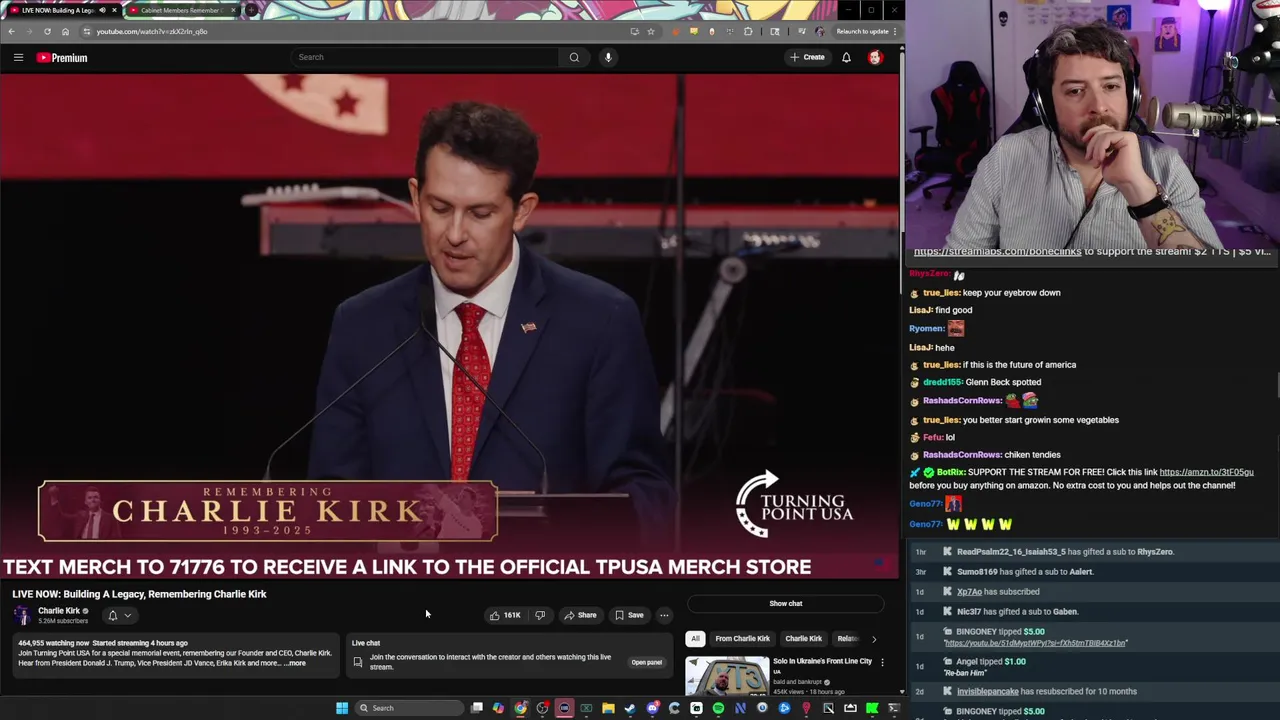Open File Explorer from the taskbar
The height and width of the screenshot is (720, 1280).
coord(608,708)
